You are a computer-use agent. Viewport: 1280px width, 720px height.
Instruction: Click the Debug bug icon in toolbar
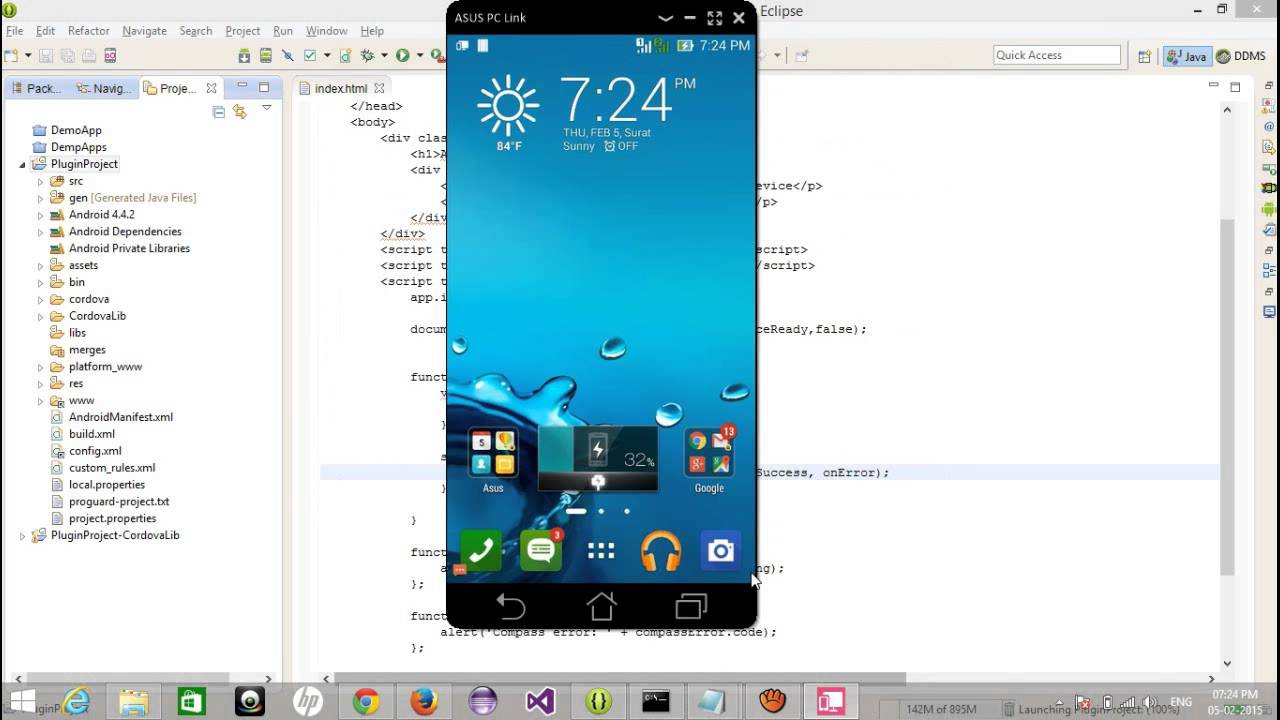point(368,56)
